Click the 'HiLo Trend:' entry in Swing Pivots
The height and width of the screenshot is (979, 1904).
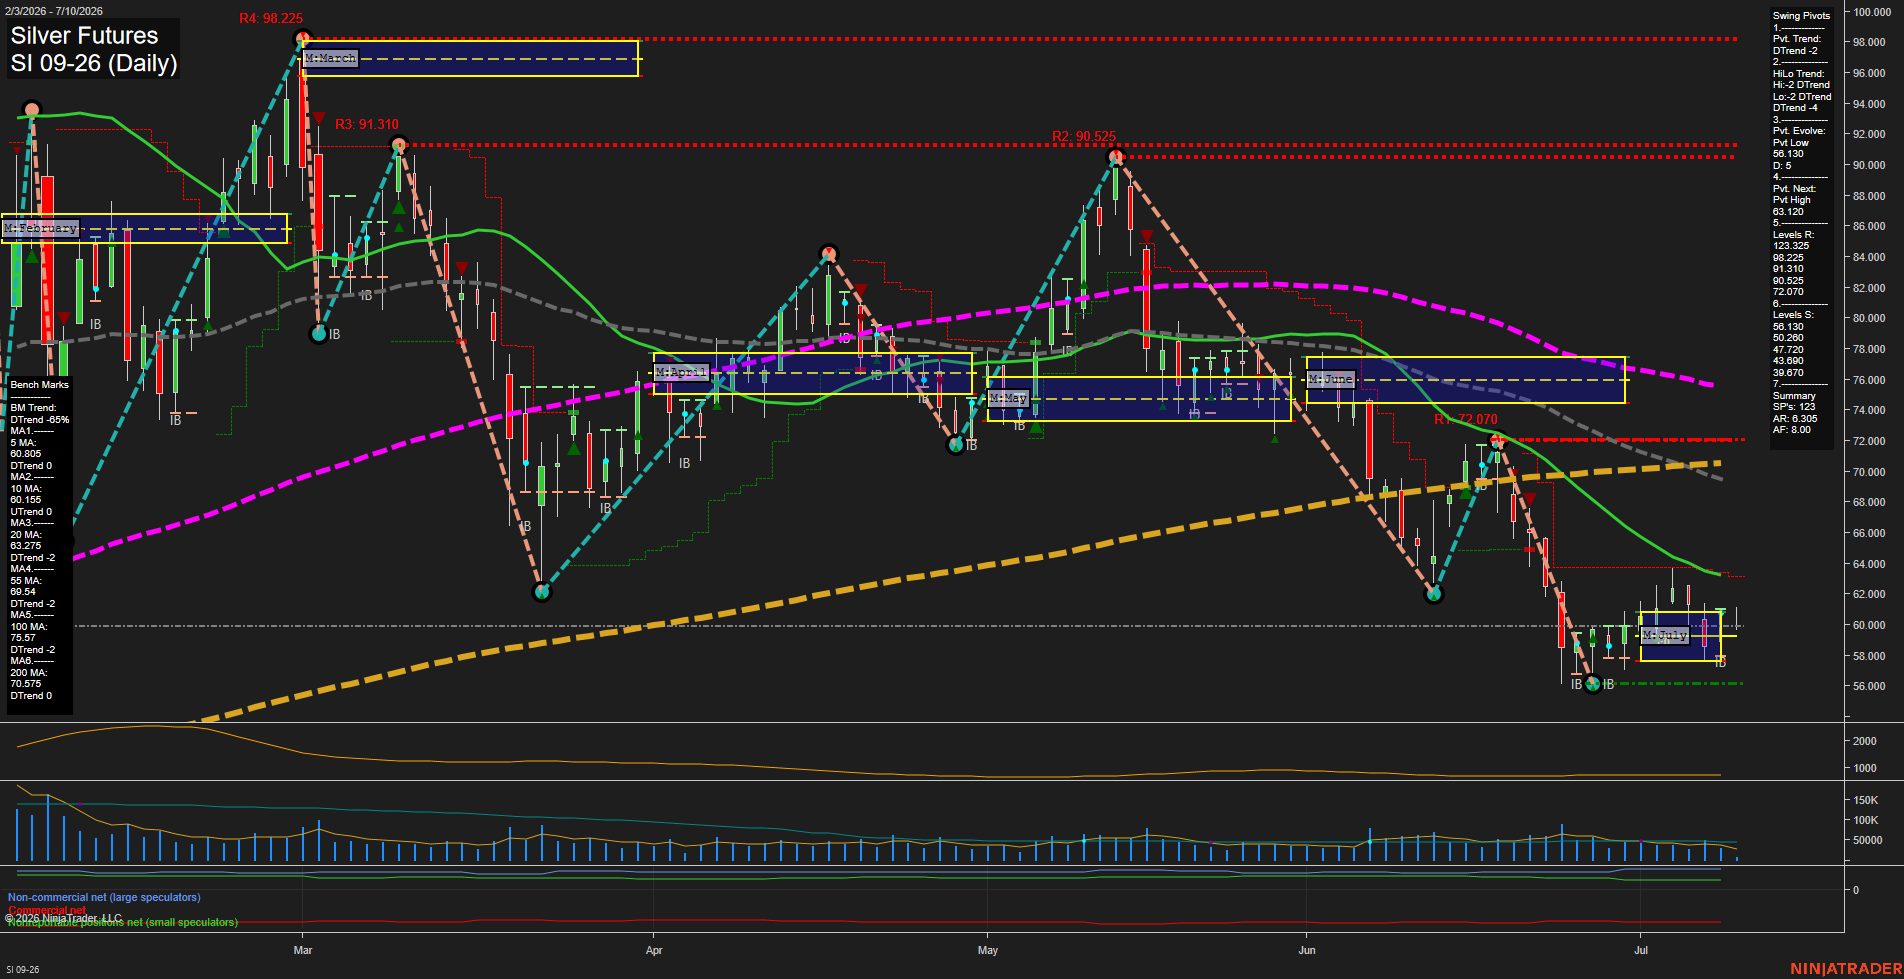coord(1798,74)
